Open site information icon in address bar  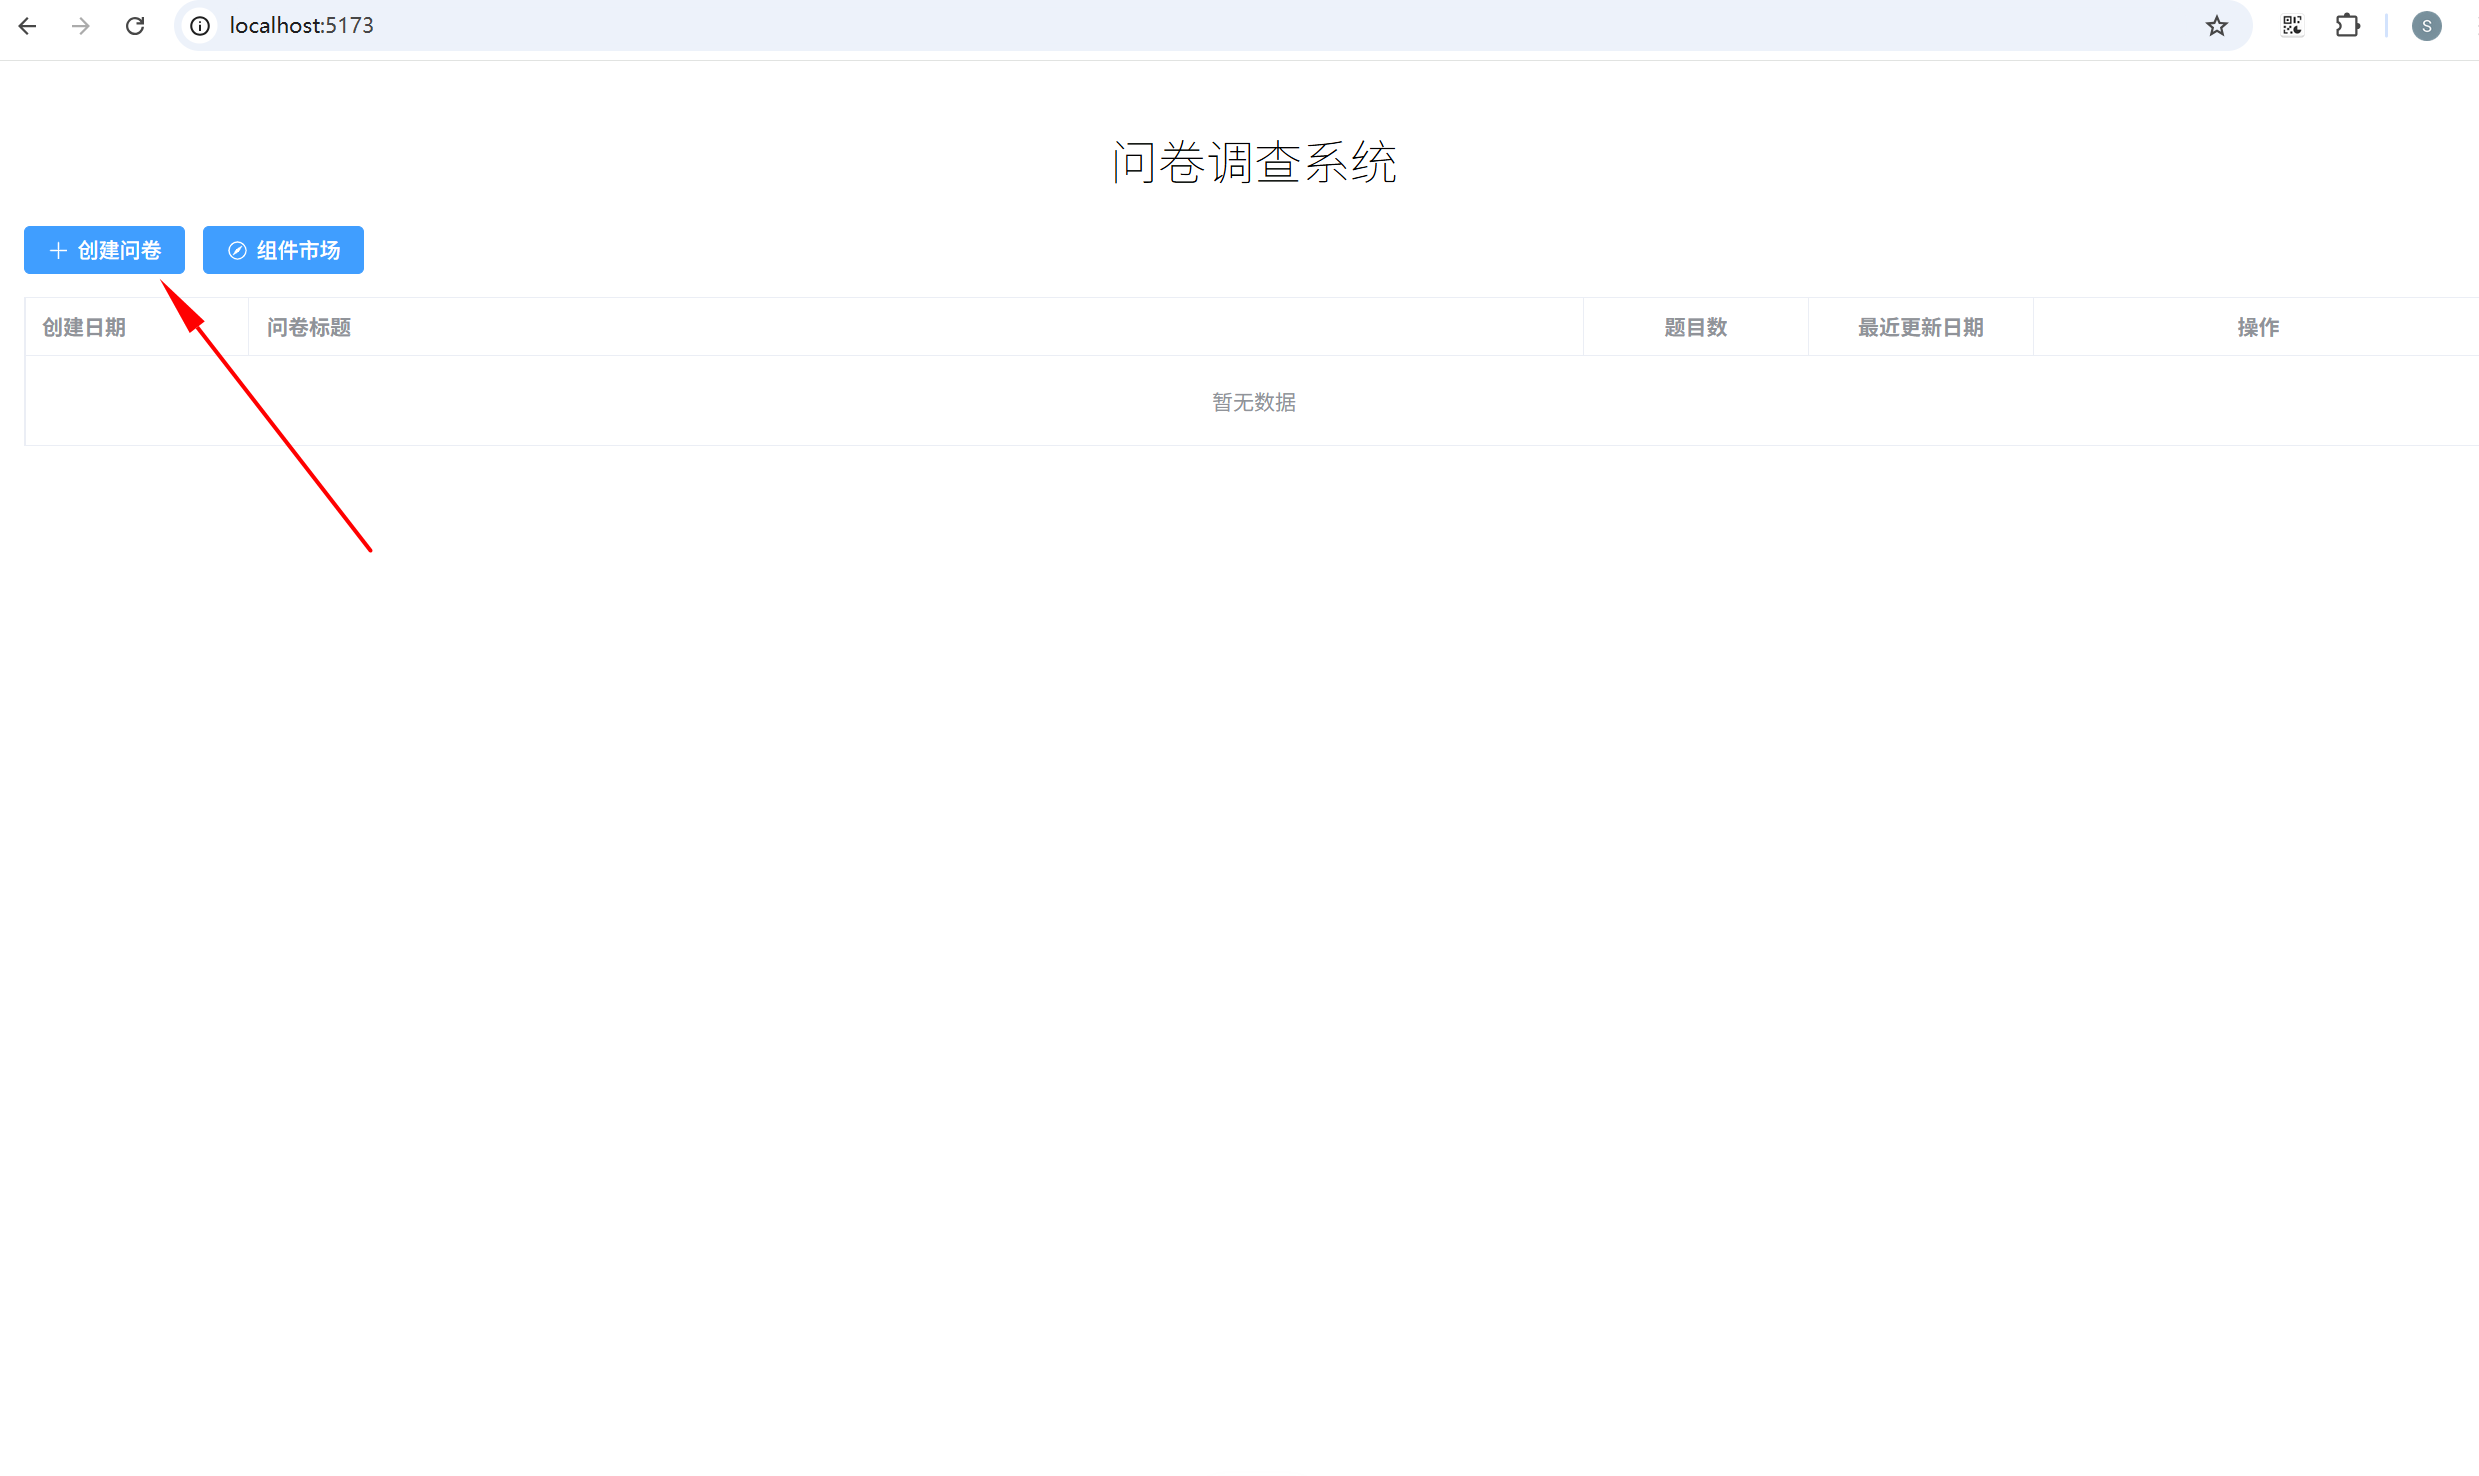[200, 26]
